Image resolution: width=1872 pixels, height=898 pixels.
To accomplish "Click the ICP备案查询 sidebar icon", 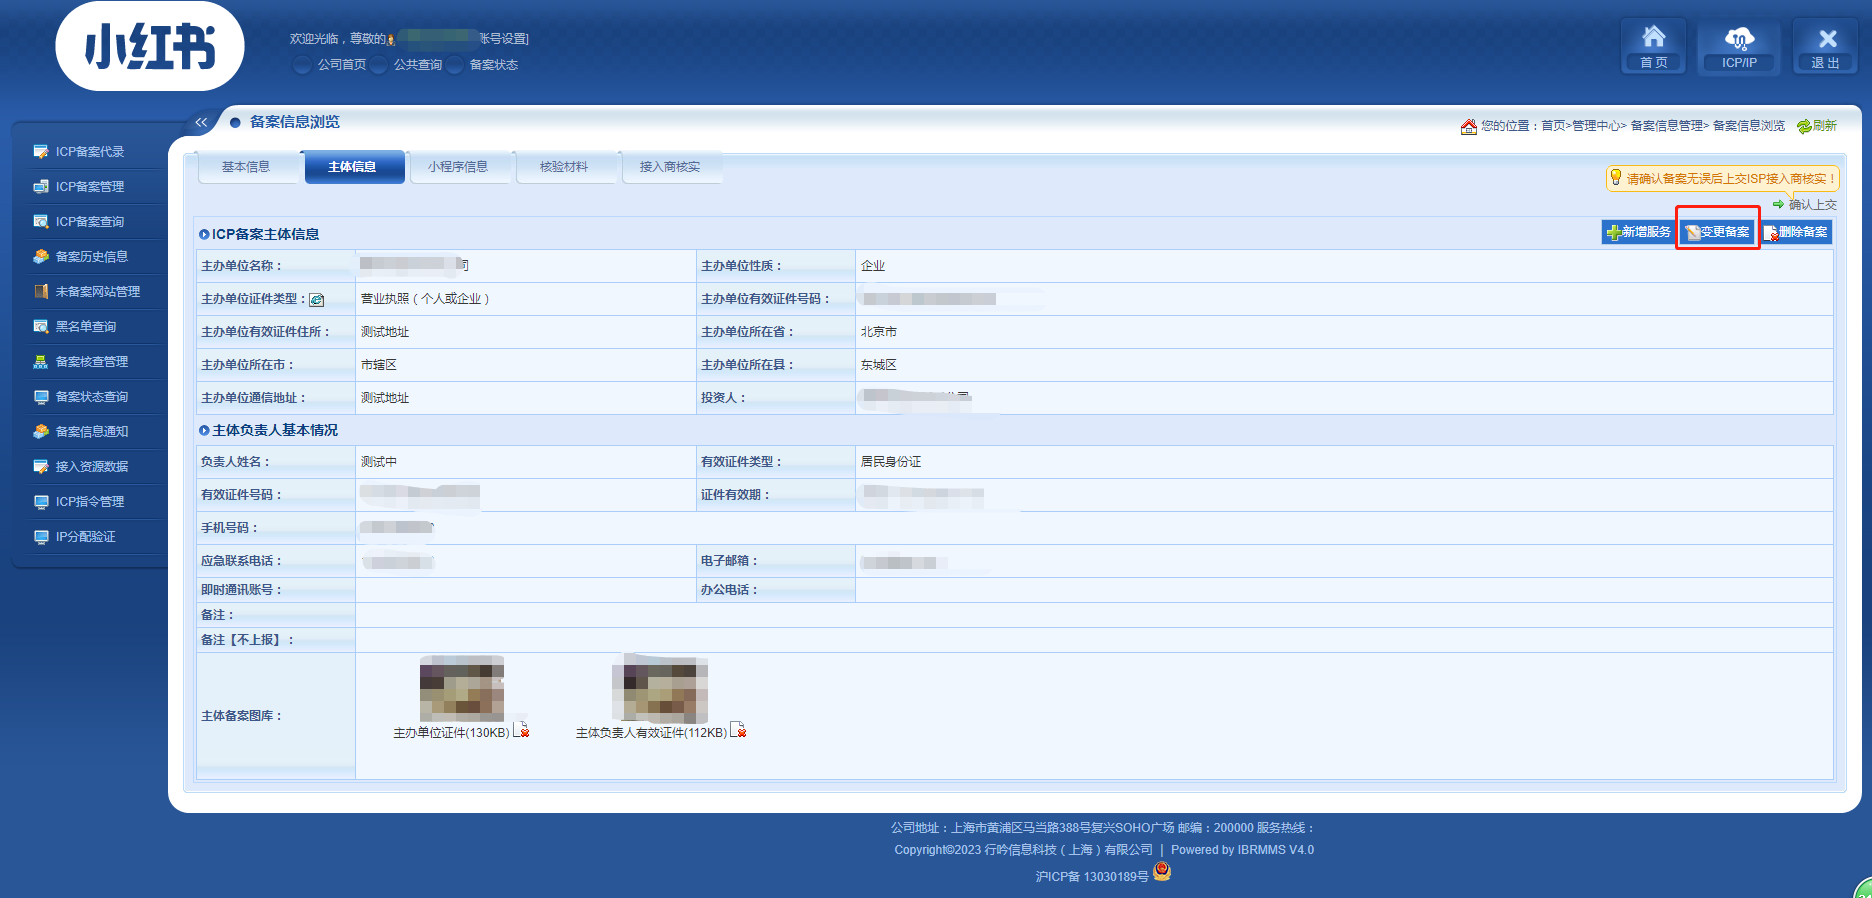I will (x=41, y=222).
